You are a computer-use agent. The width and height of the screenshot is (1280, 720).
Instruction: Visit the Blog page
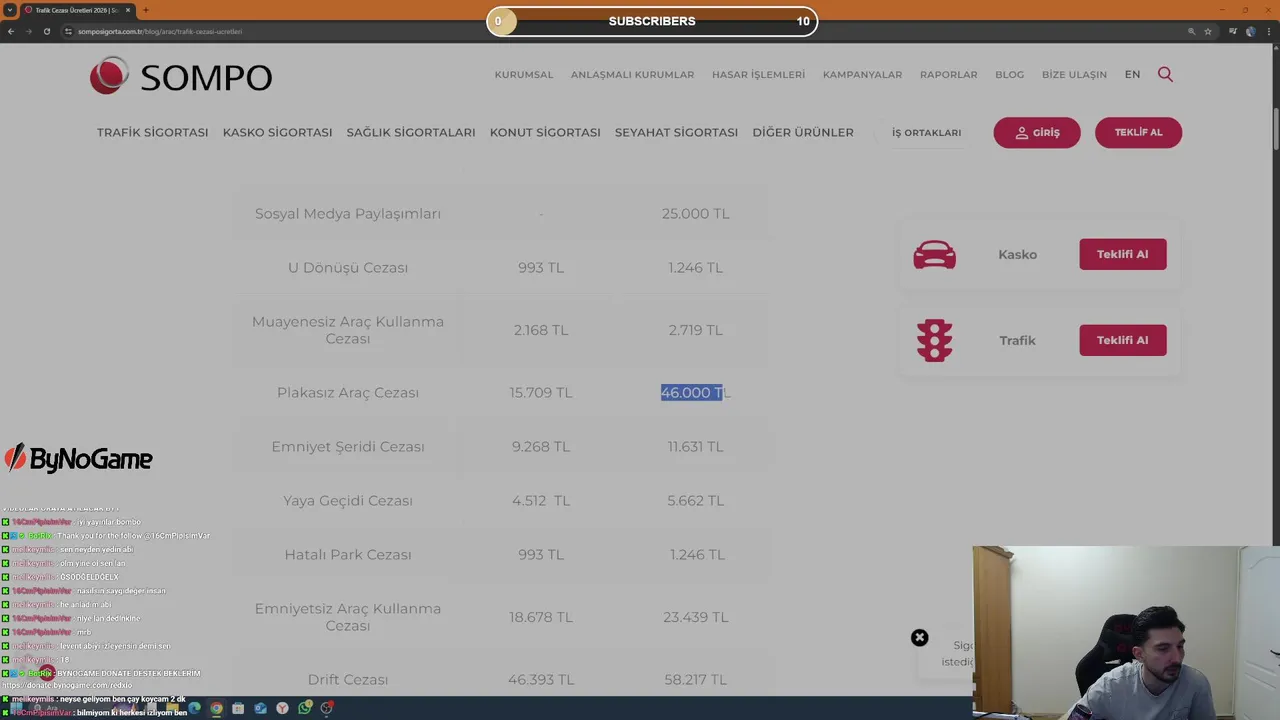[1009, 74]
